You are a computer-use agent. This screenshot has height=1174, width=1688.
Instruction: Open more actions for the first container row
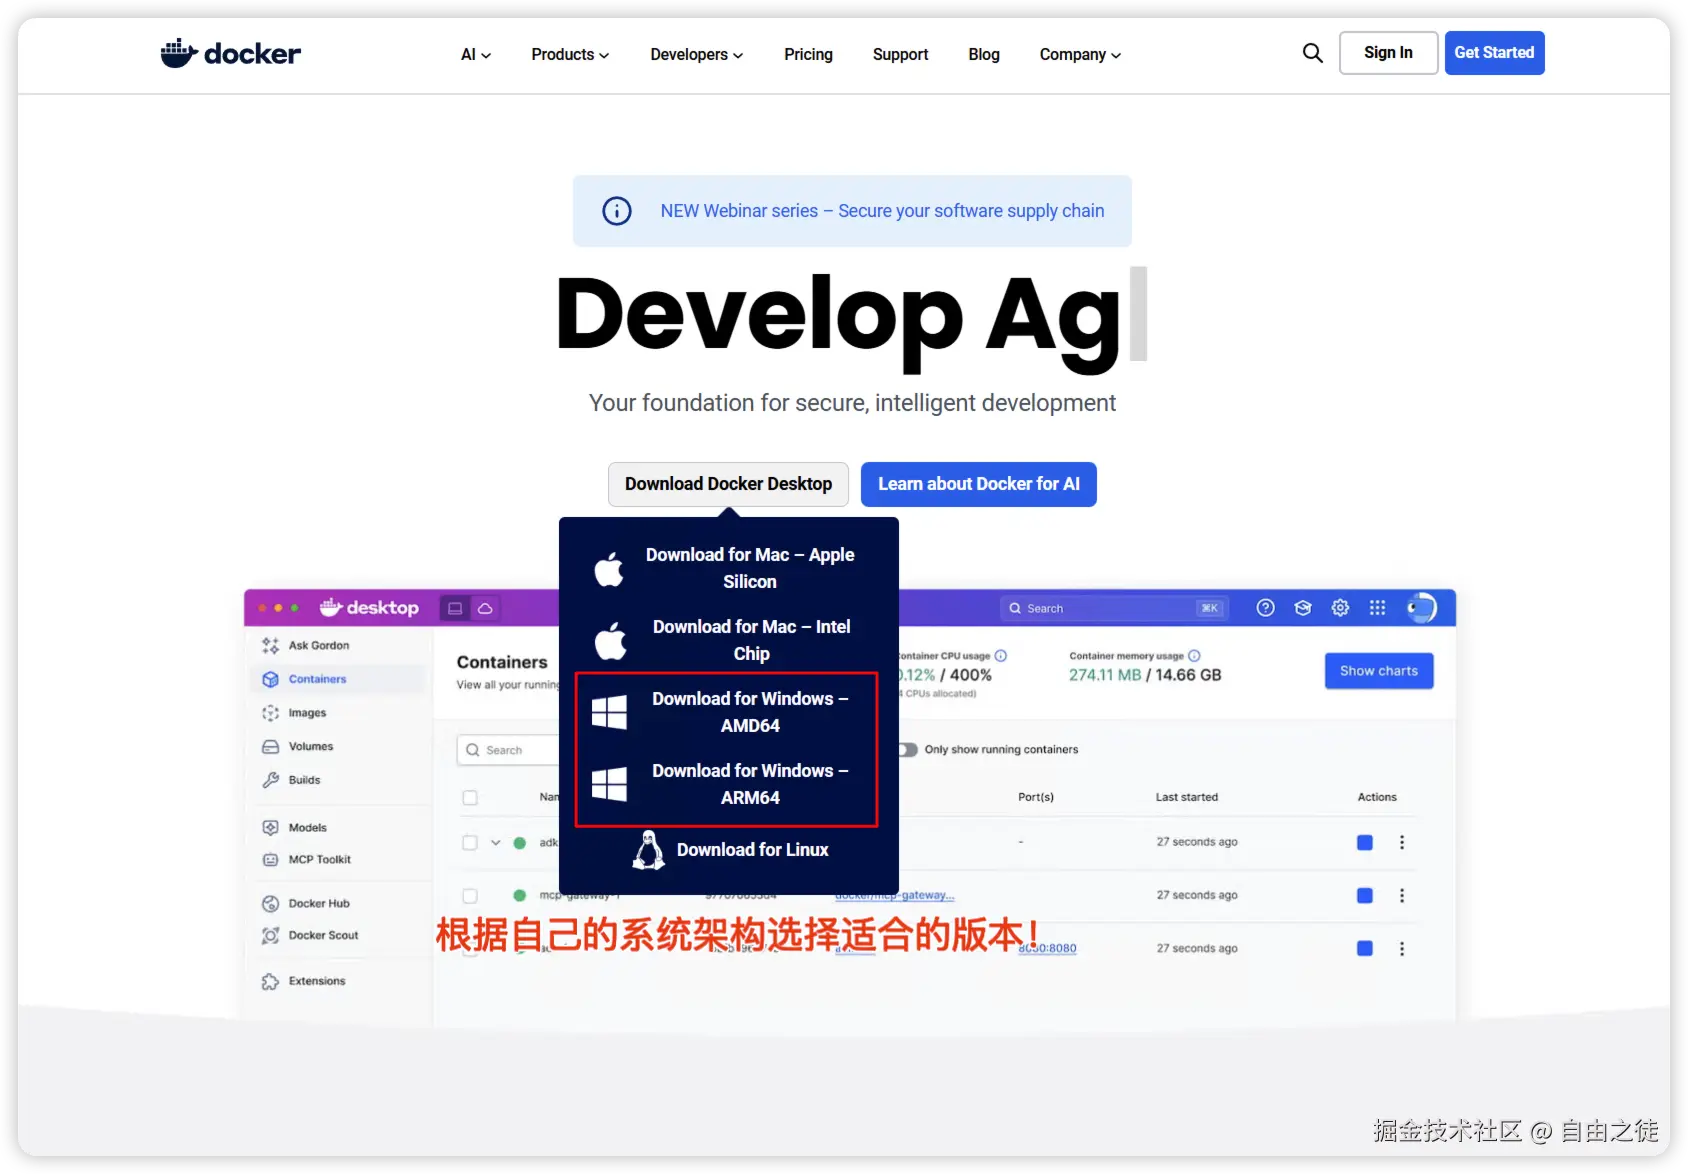(x=1402, y=843)
